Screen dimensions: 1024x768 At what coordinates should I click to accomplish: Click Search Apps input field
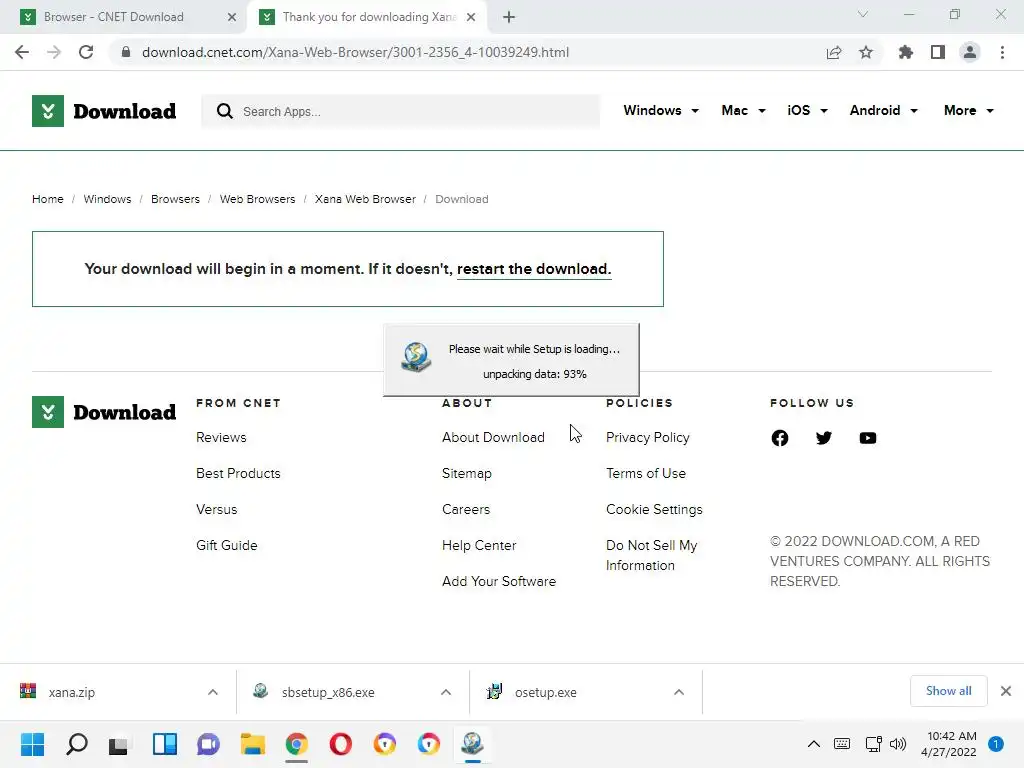tap(400, 112)
